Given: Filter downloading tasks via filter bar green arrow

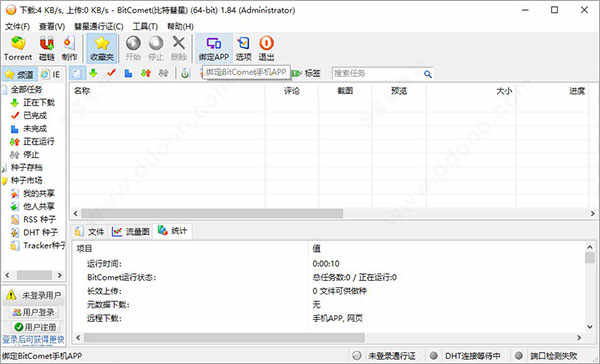Looking at the screenshot, I should 93,73.
